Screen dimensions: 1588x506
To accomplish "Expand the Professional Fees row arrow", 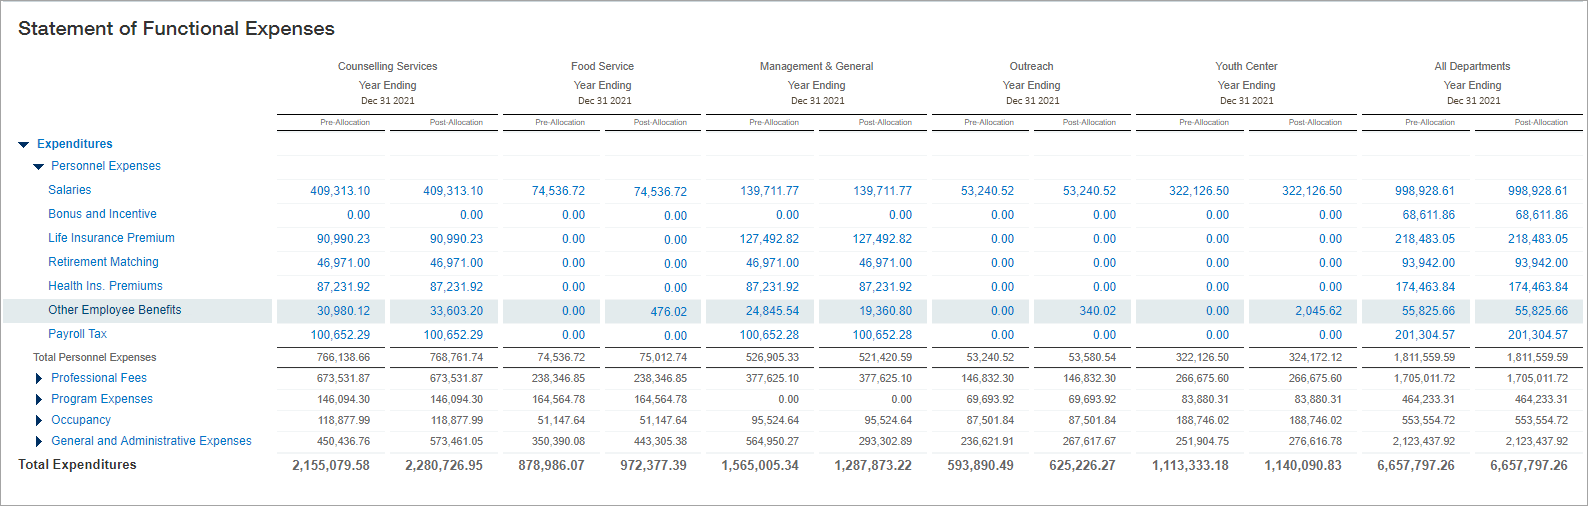I will (x=39, y=379).
